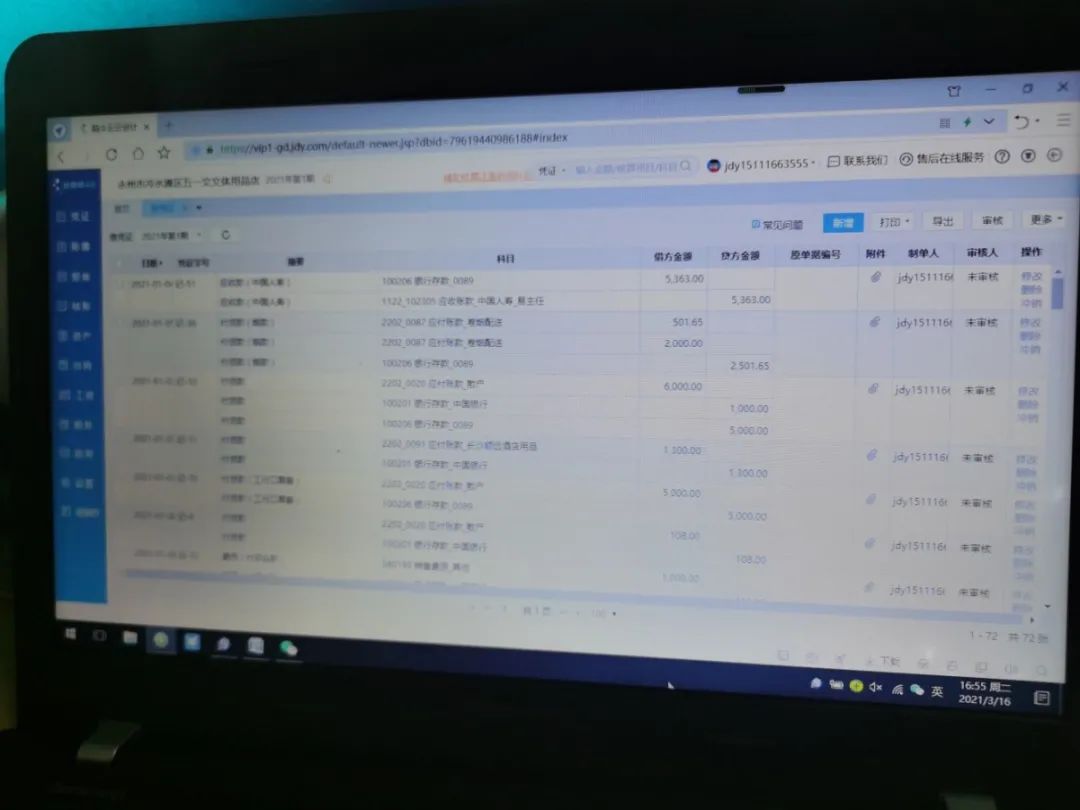Click the vertical scrollbar thumb of table
This screenshot has height=810, width=1080.
click(1058, 293)
